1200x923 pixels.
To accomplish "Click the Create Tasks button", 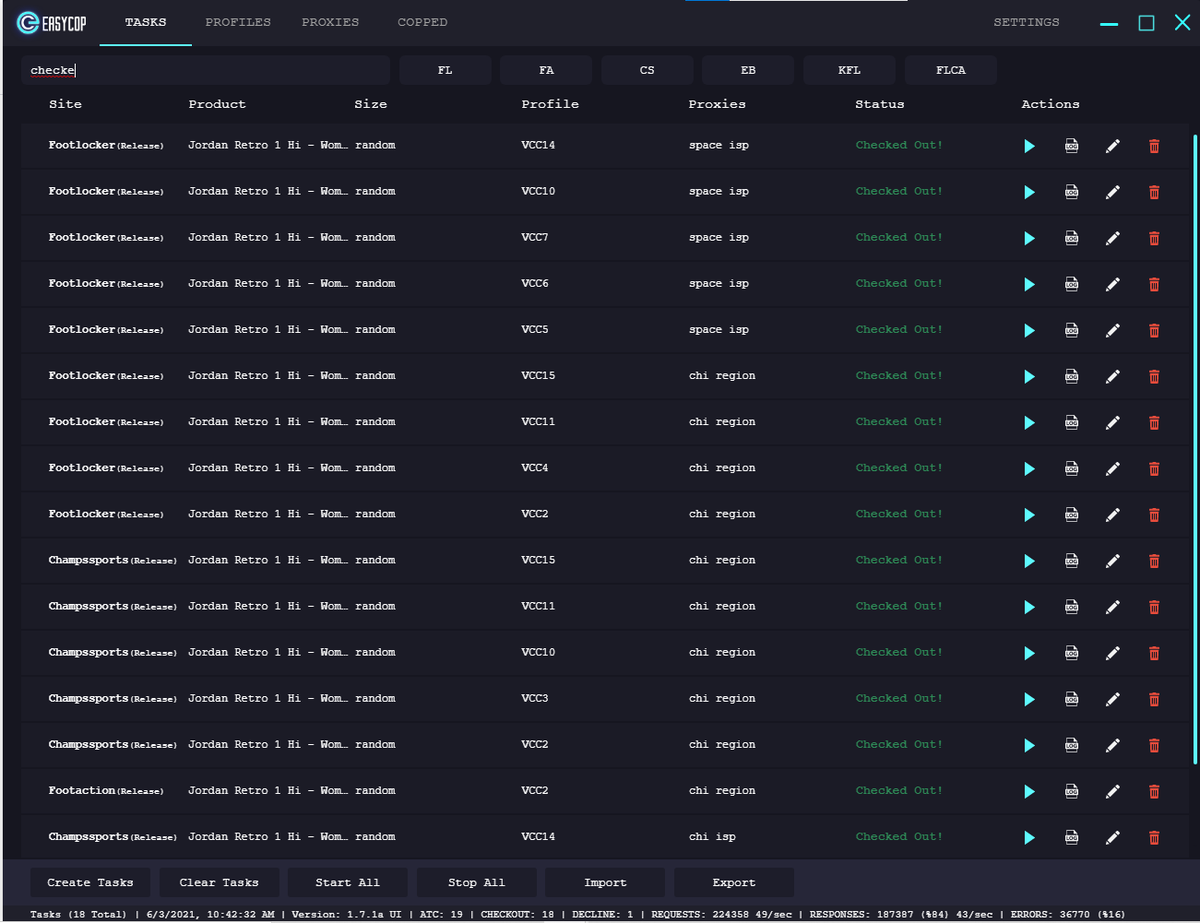I will tap(90, 882).
